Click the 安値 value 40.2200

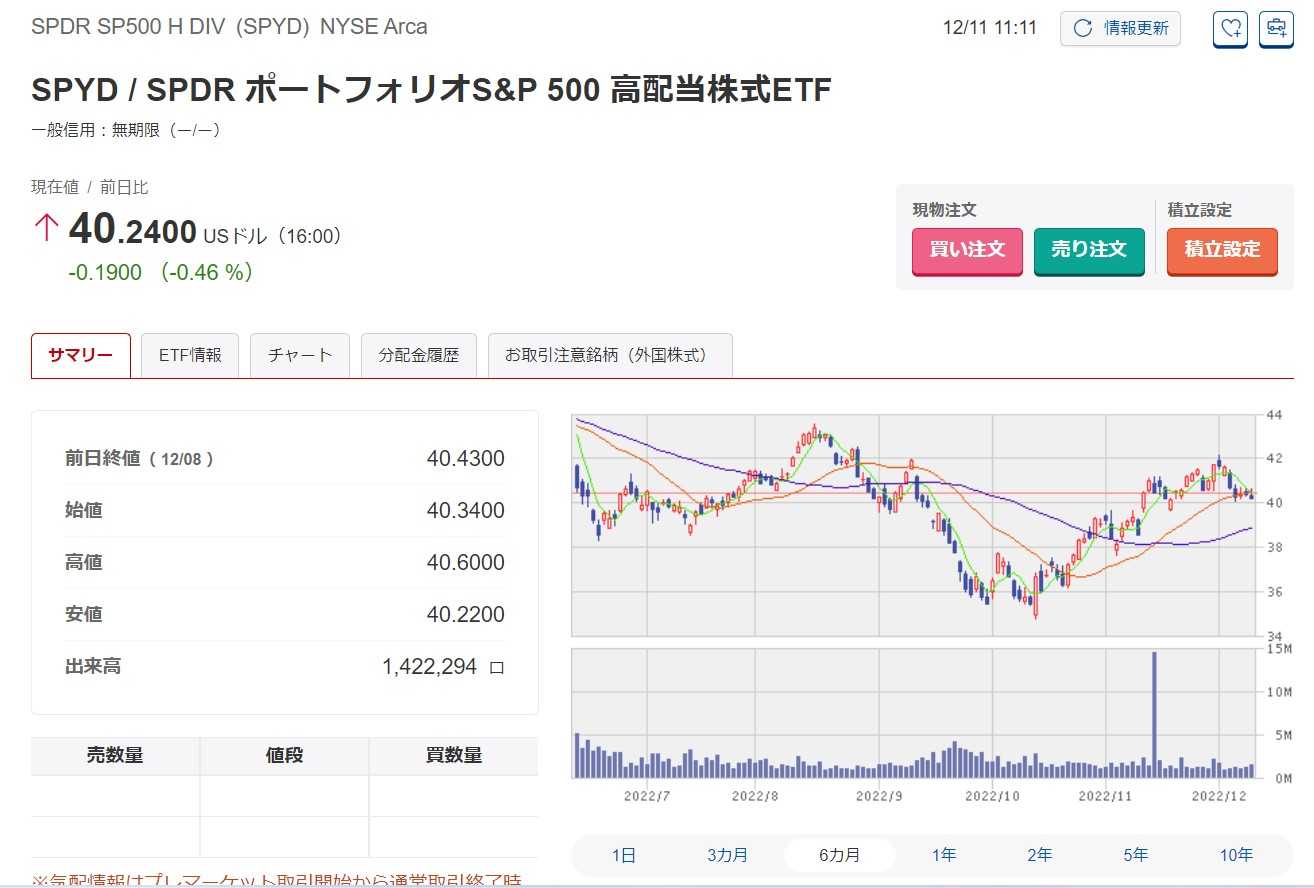point(465,615)
